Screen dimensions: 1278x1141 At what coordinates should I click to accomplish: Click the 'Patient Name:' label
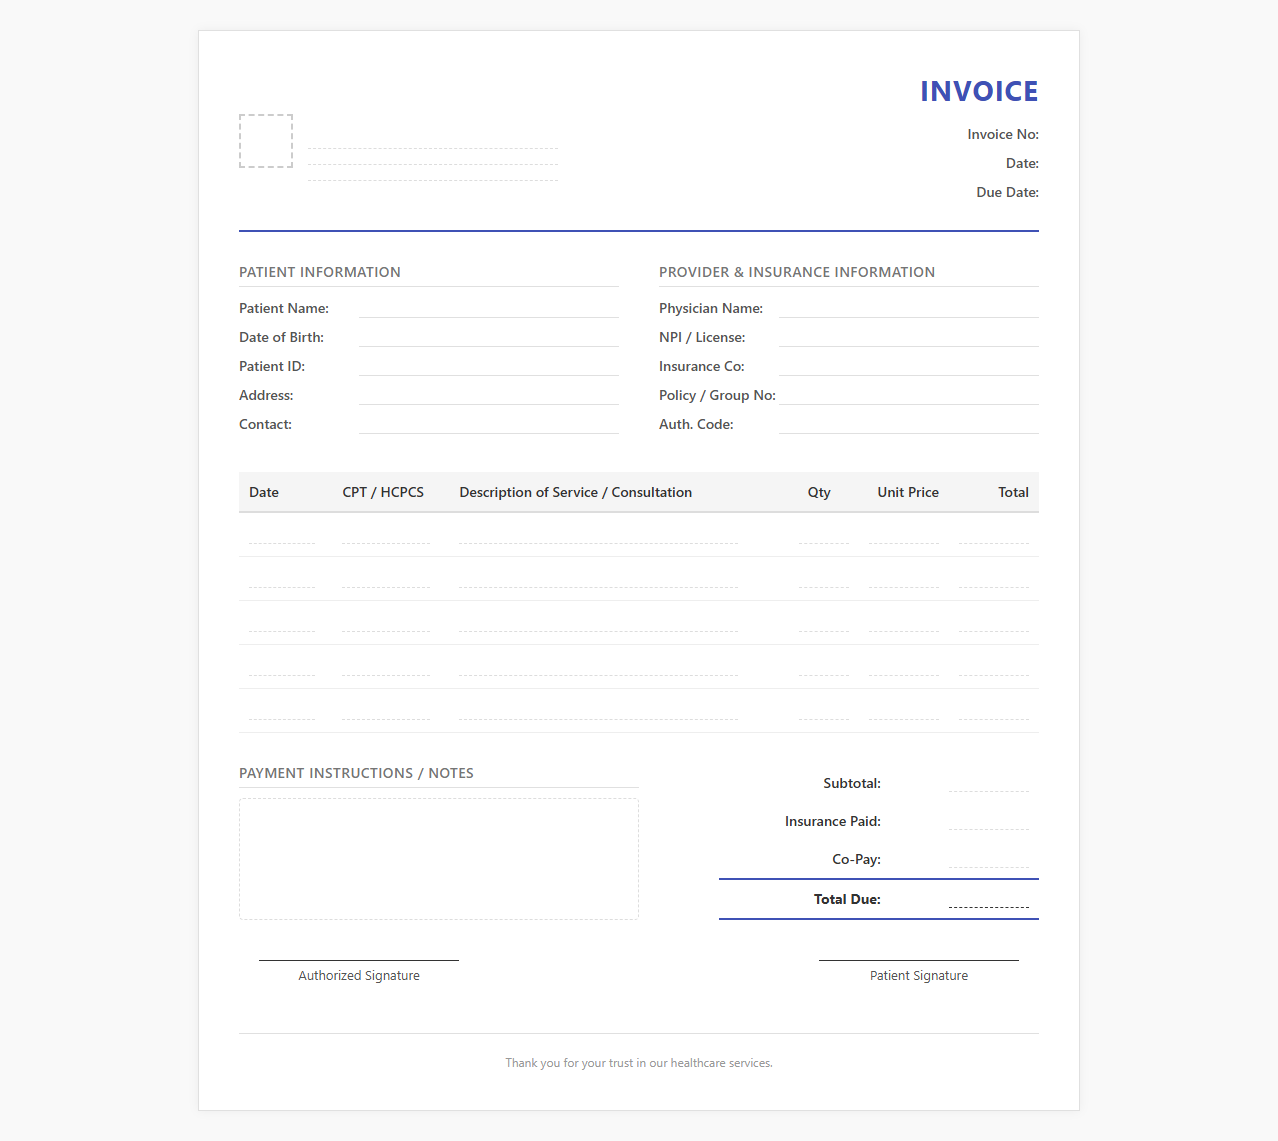(284, 308)
